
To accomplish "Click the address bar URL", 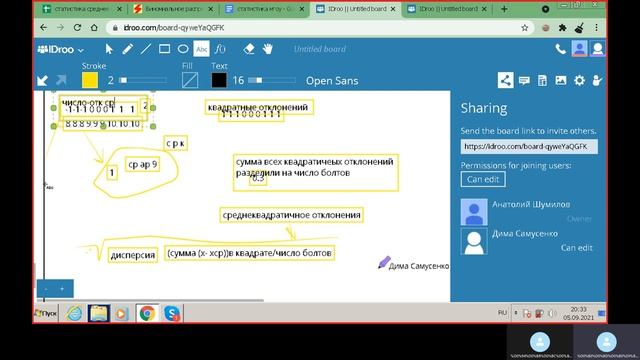I will tap(173, 28).
